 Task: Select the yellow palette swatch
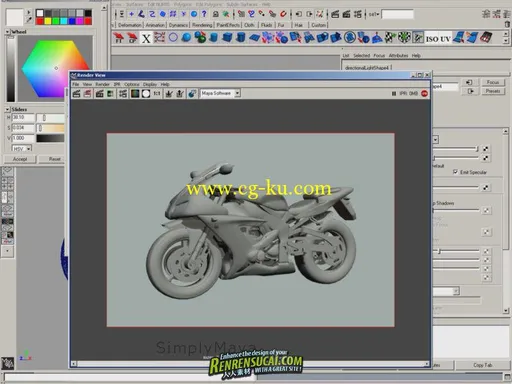[x=48, y=21]
